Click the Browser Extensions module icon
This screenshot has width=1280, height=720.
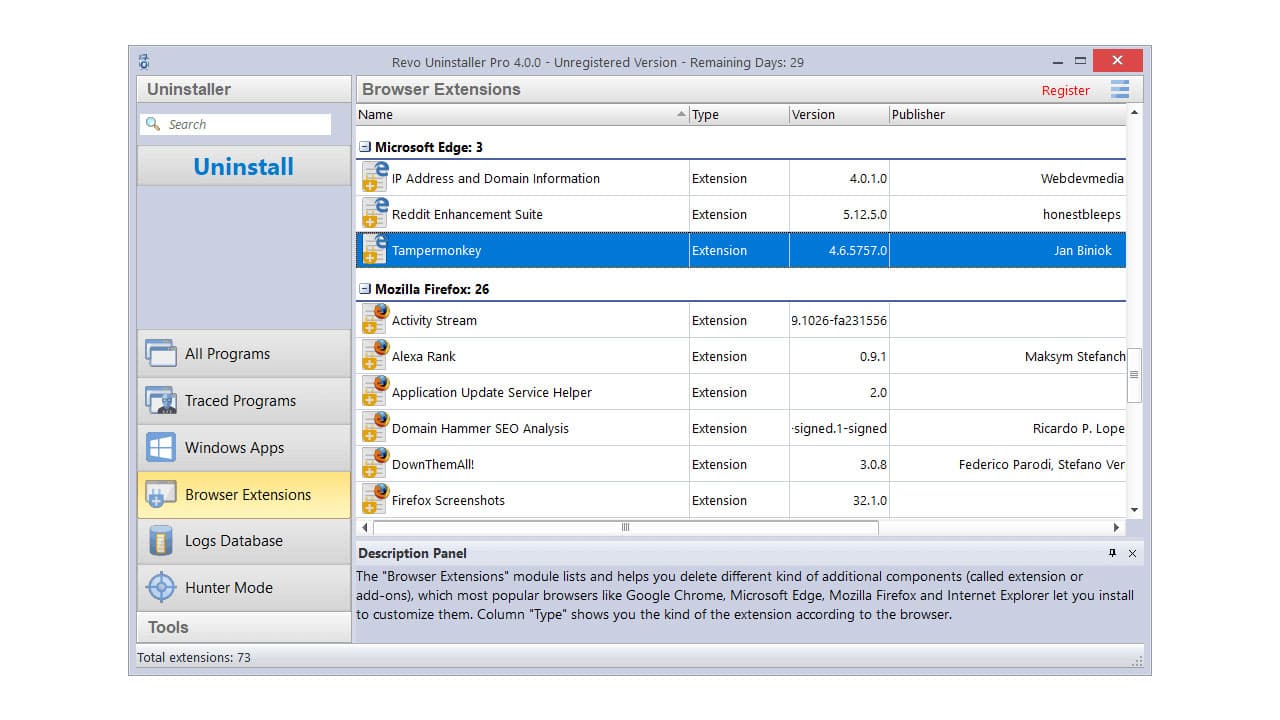159,494
